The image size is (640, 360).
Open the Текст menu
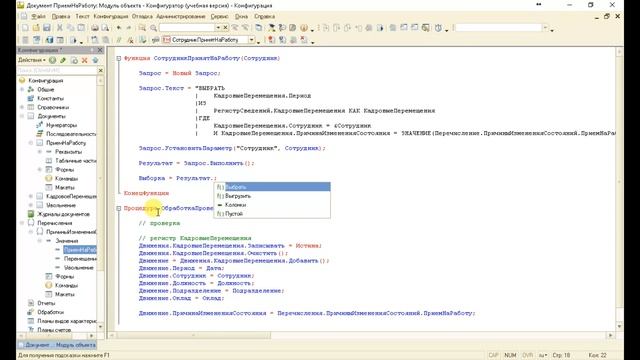pos(82,16)
